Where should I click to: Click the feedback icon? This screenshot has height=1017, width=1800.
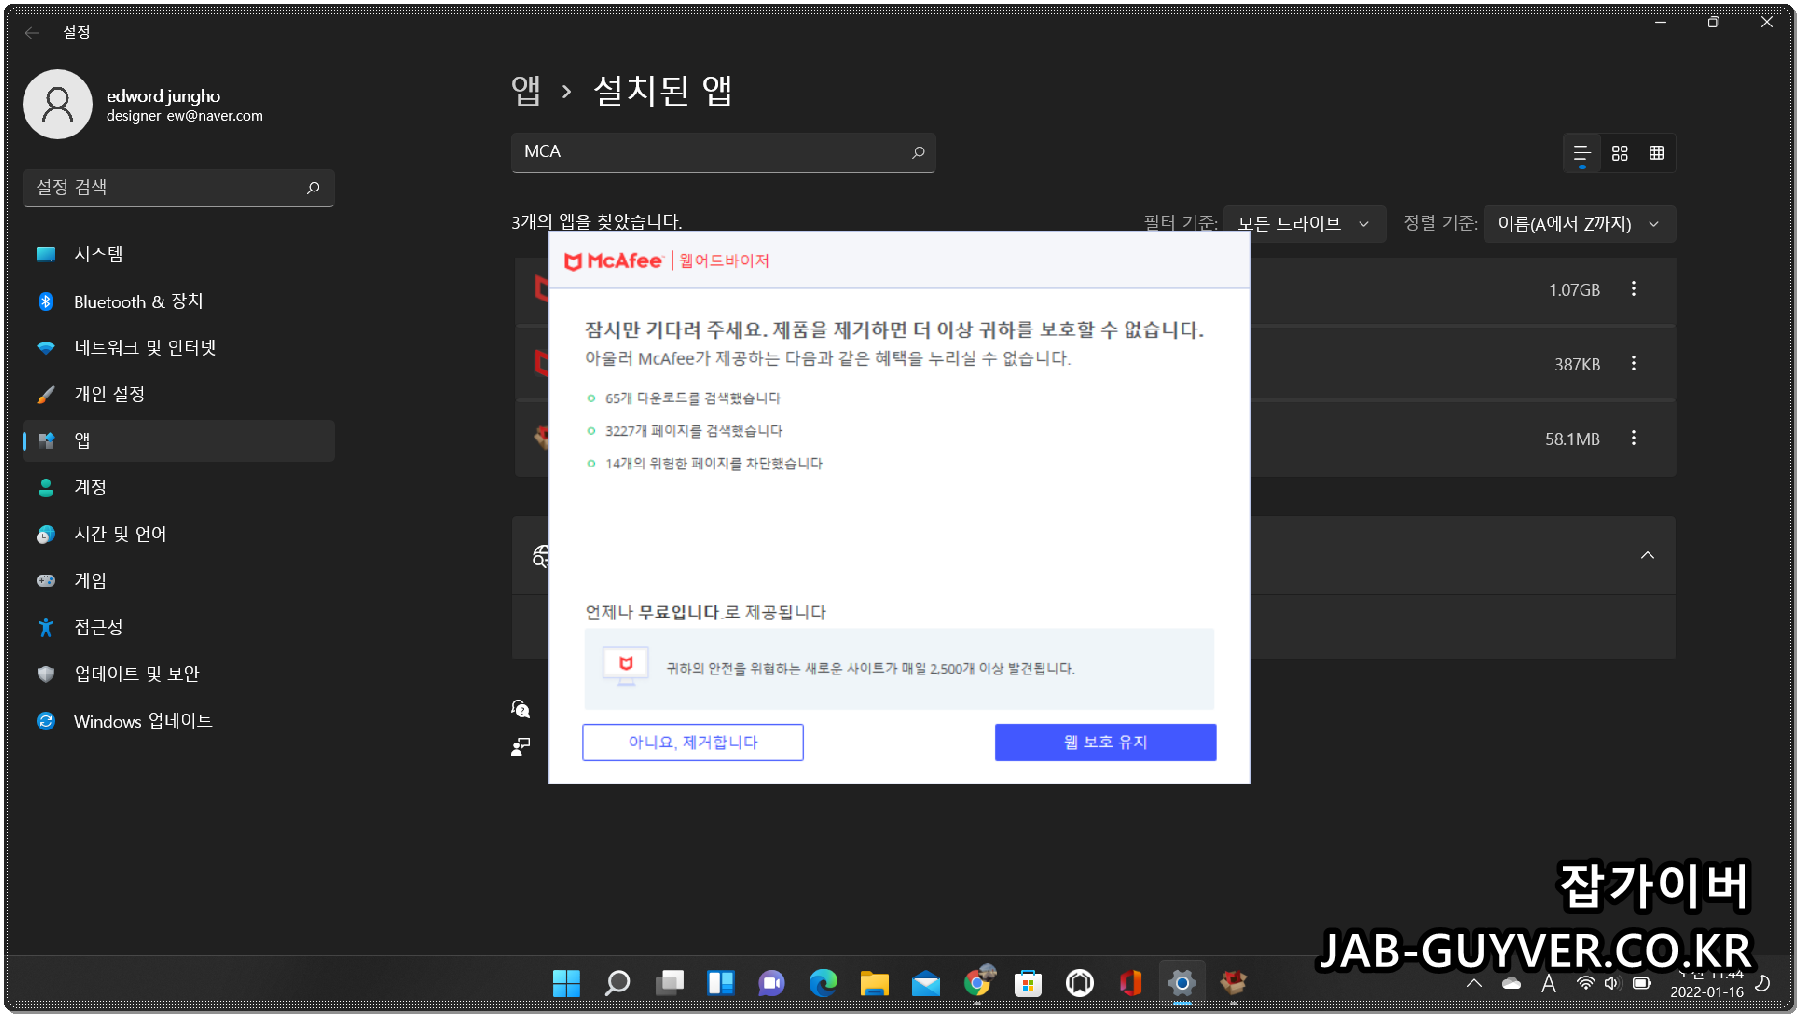(520, 746)
